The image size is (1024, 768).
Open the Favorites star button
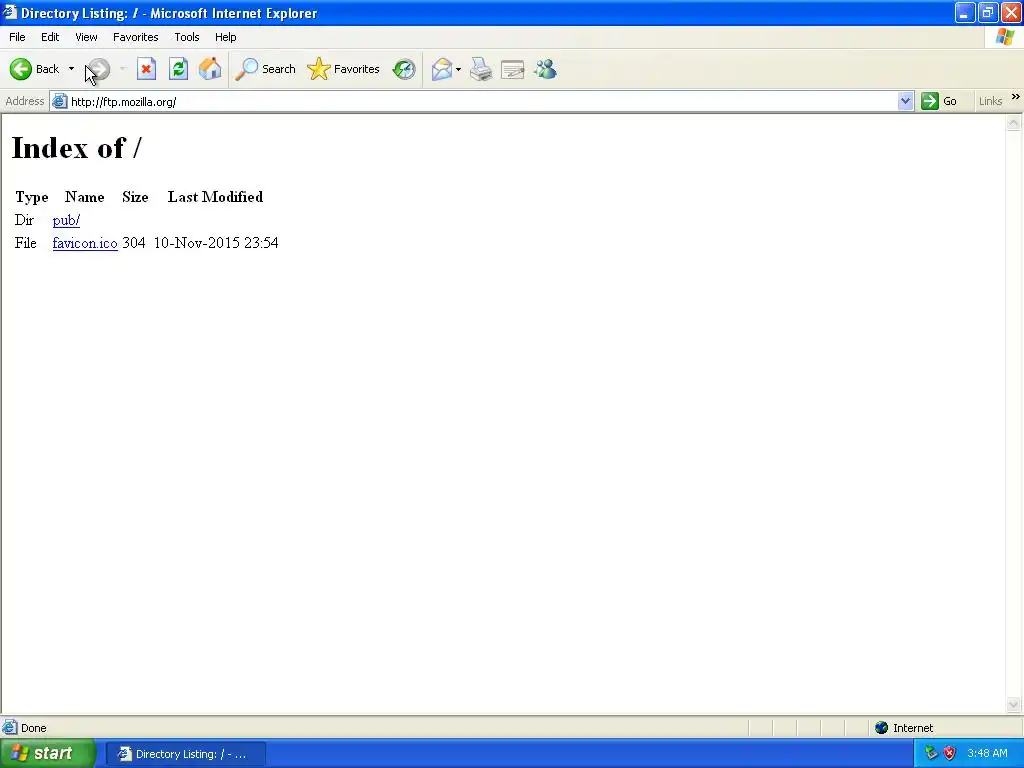pos(343,69)
